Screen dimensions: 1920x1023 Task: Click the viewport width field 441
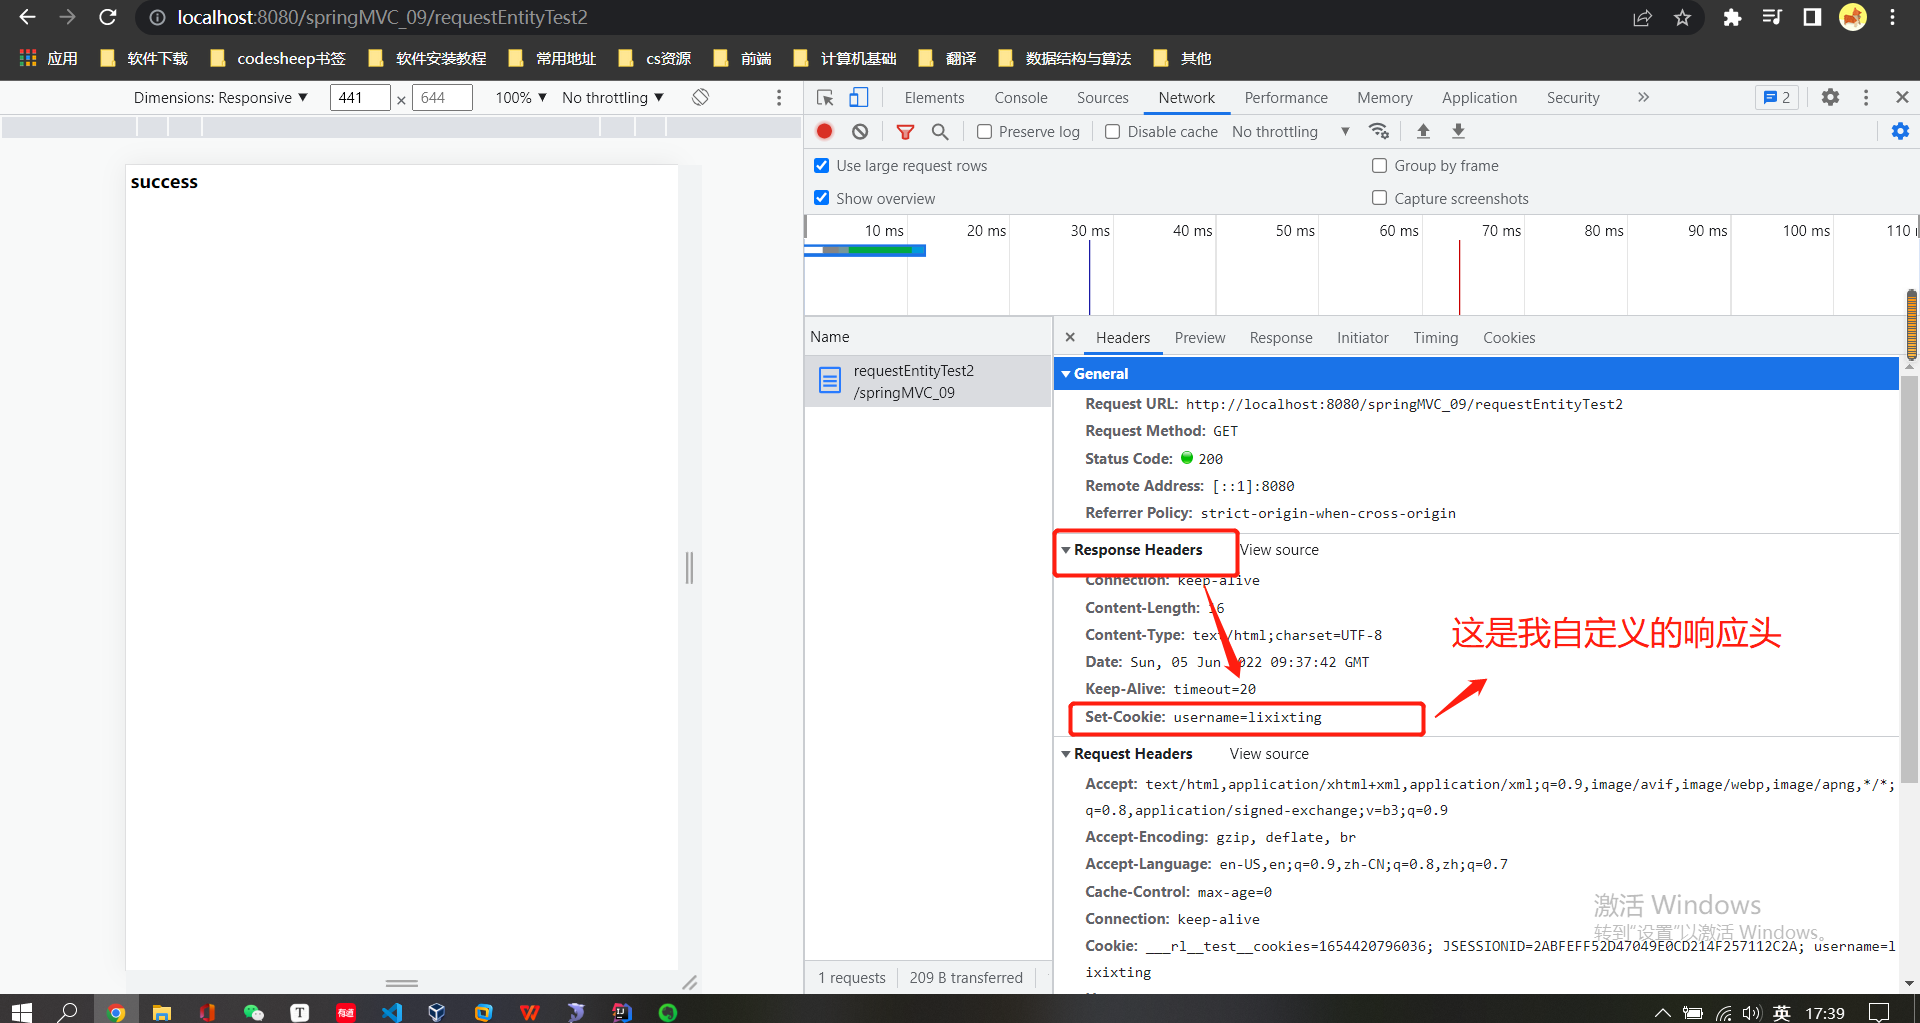point(360,98)
